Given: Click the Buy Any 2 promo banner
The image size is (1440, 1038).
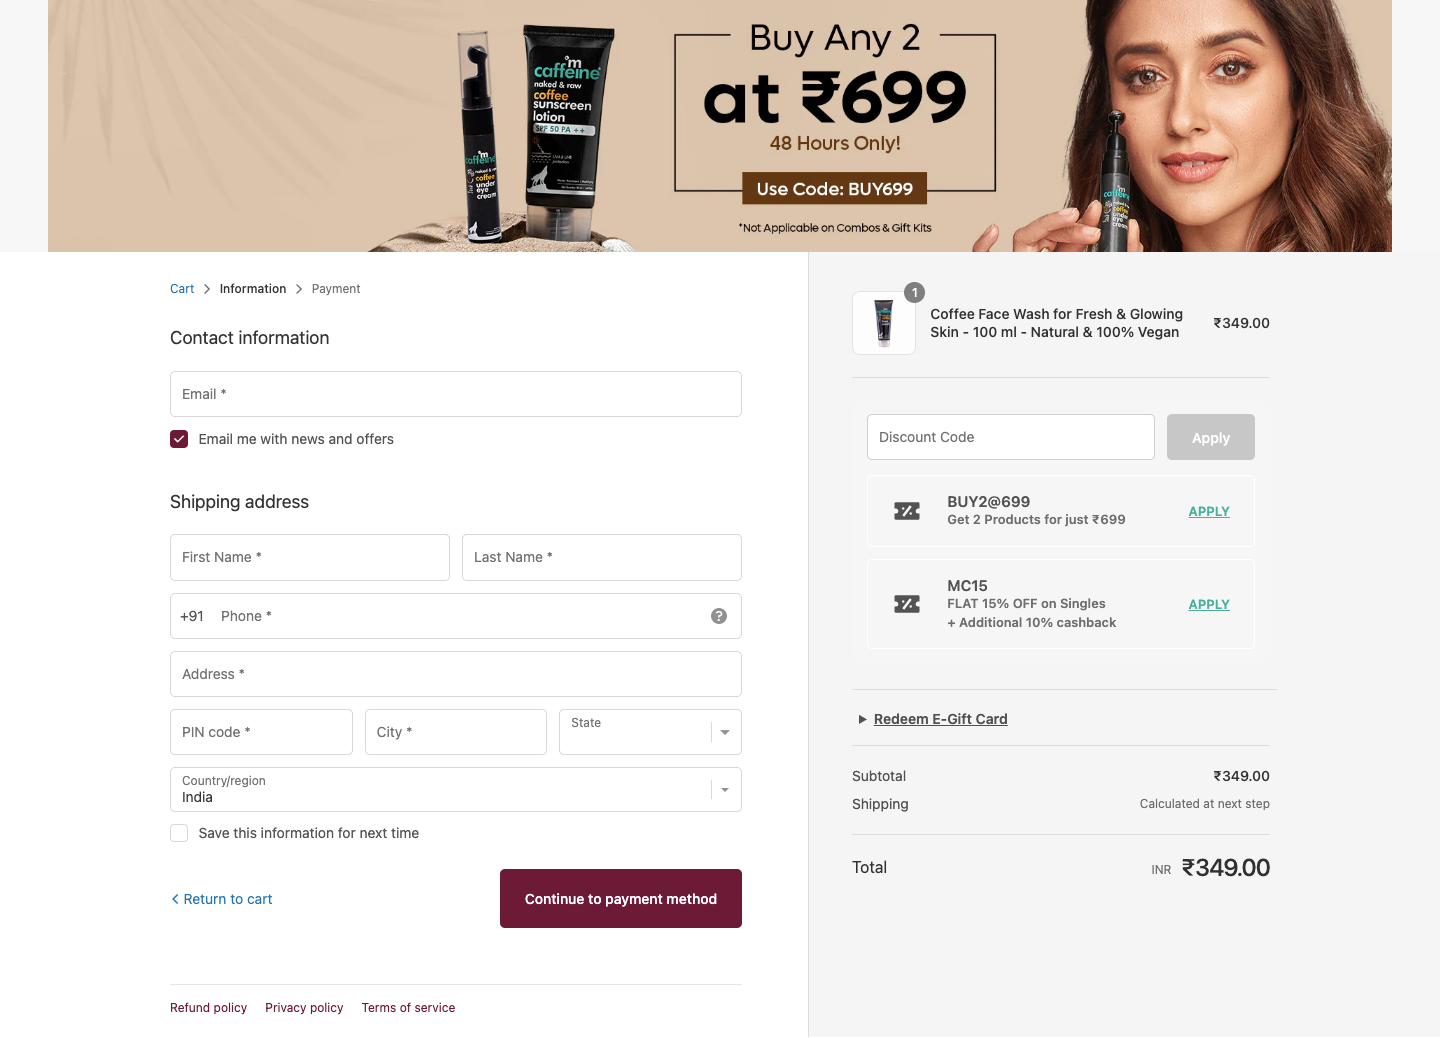Looking at the screenshot, I should [x=720, y=126].
